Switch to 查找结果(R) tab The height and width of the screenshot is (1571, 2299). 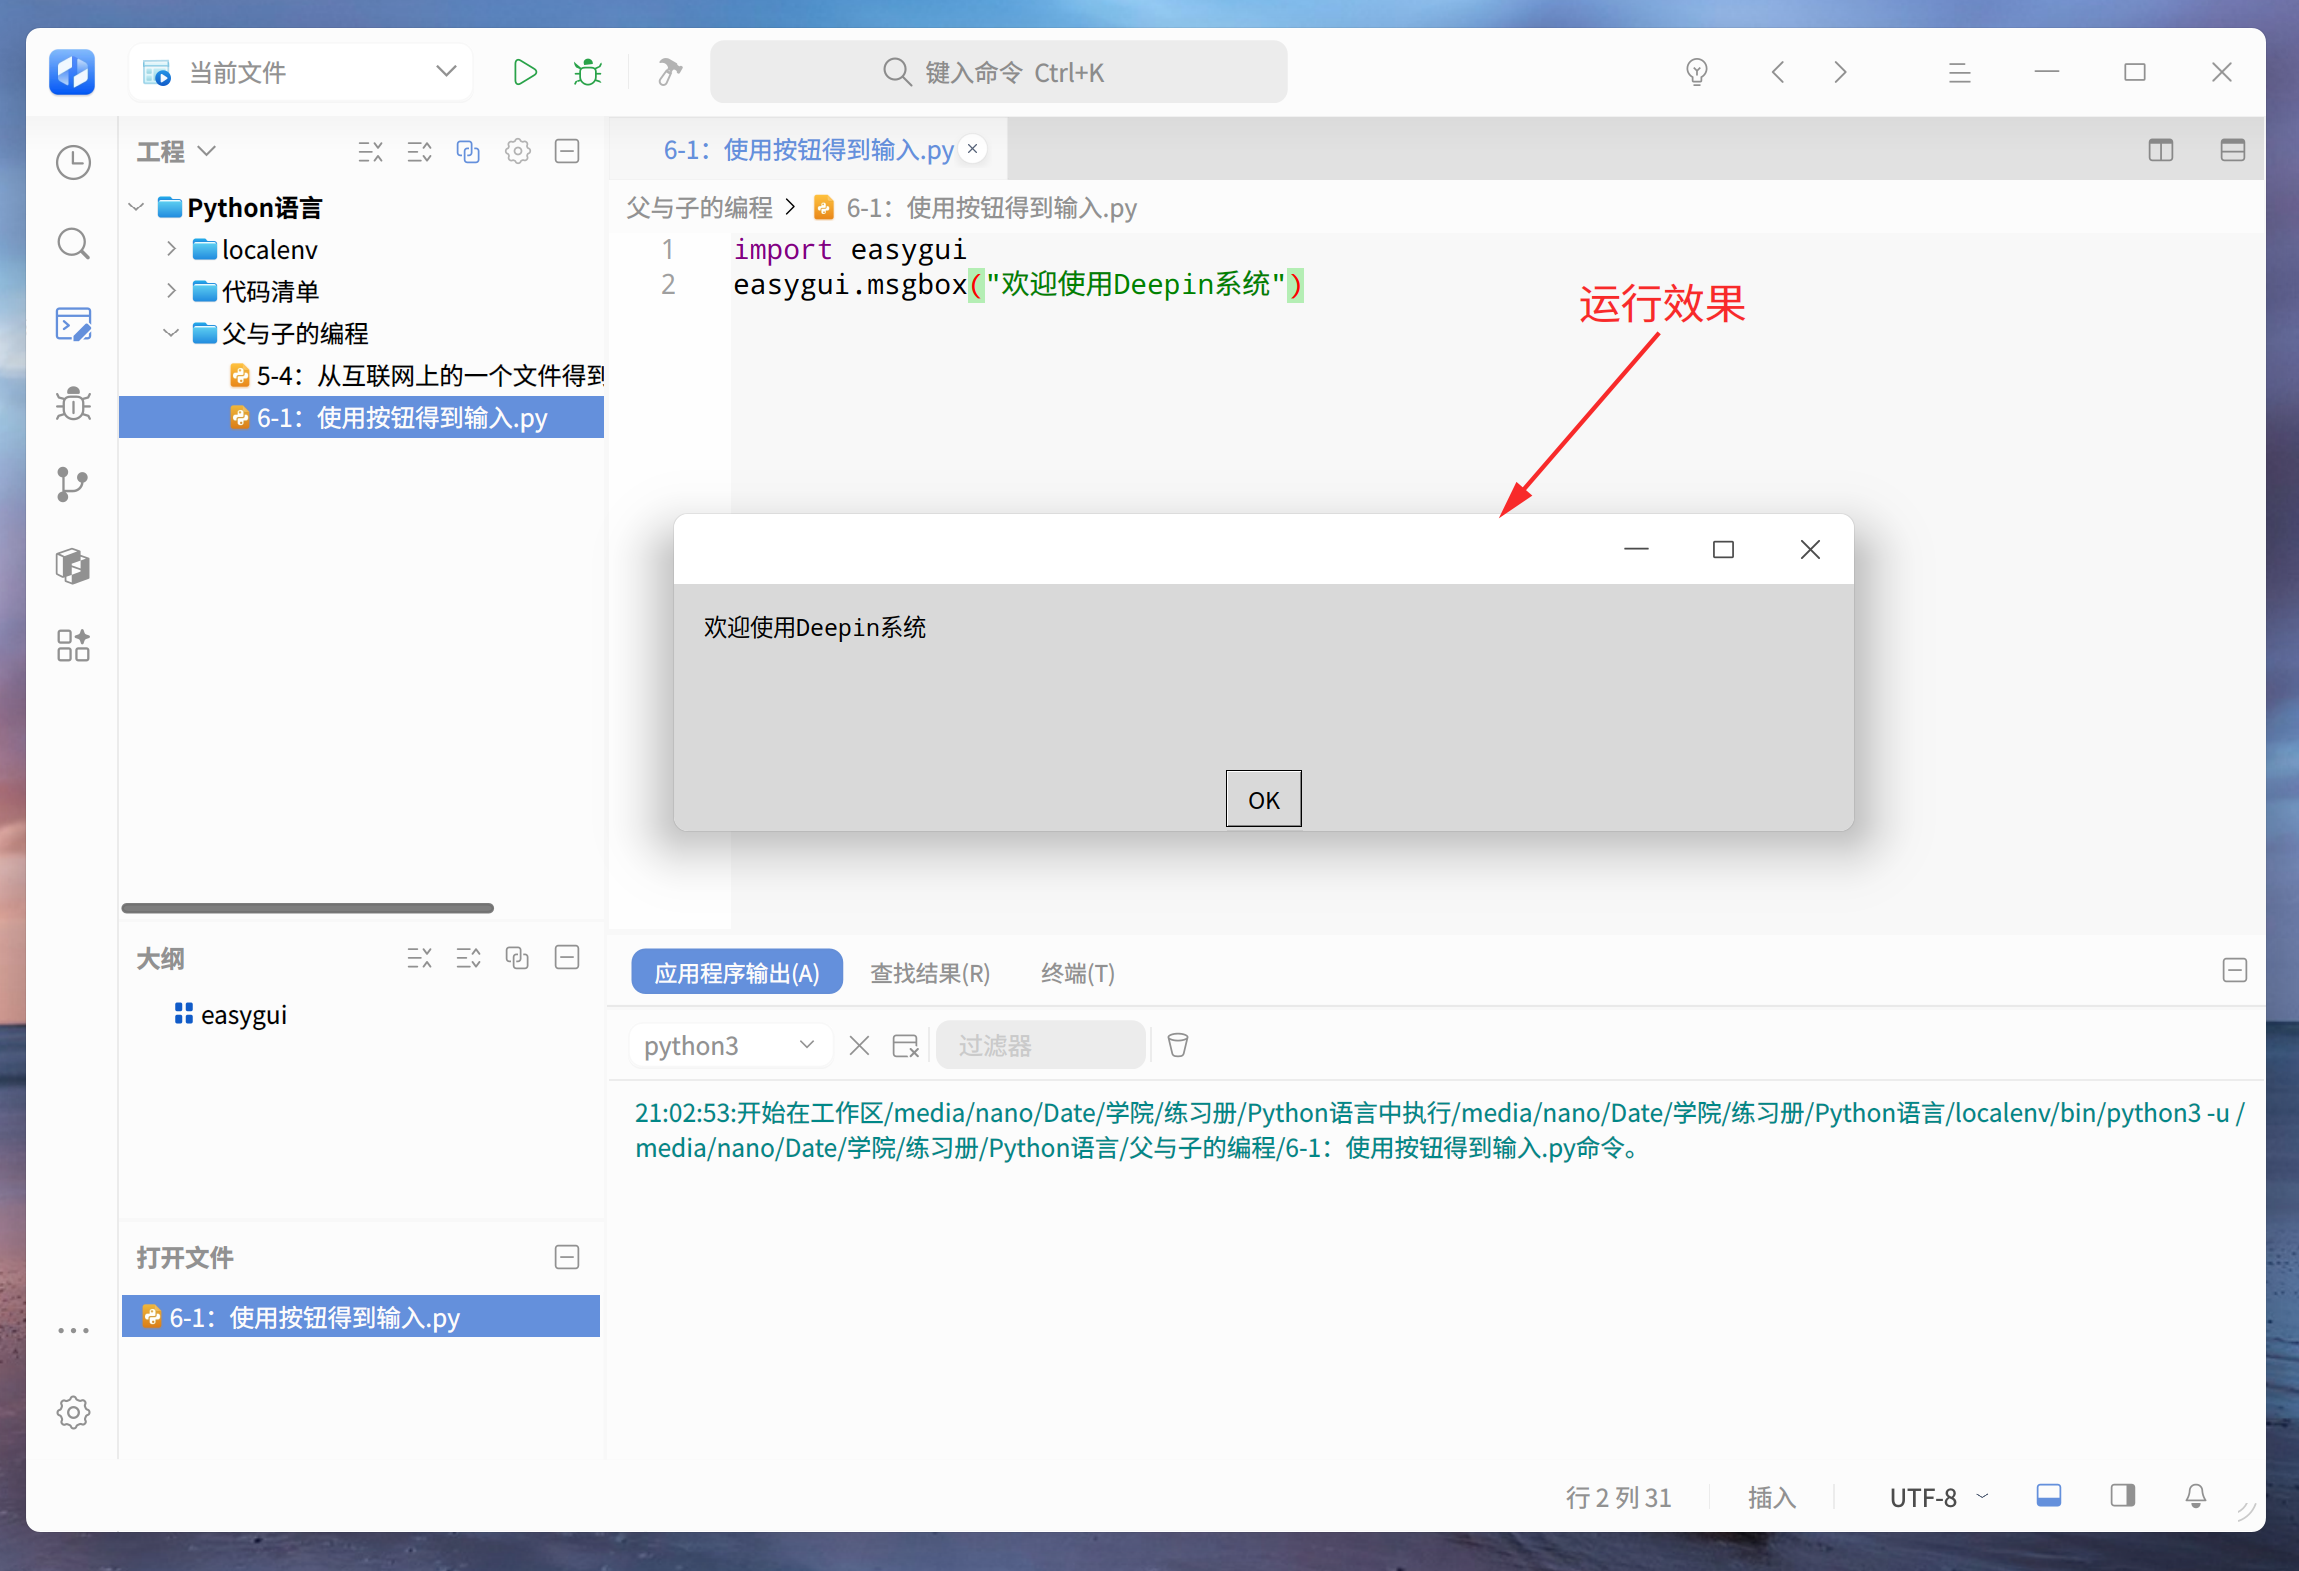(x=930, y=972)
